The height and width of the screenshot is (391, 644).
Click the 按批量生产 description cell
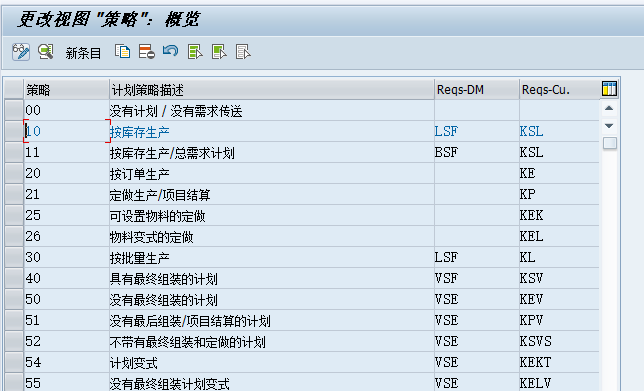point(271,258)
